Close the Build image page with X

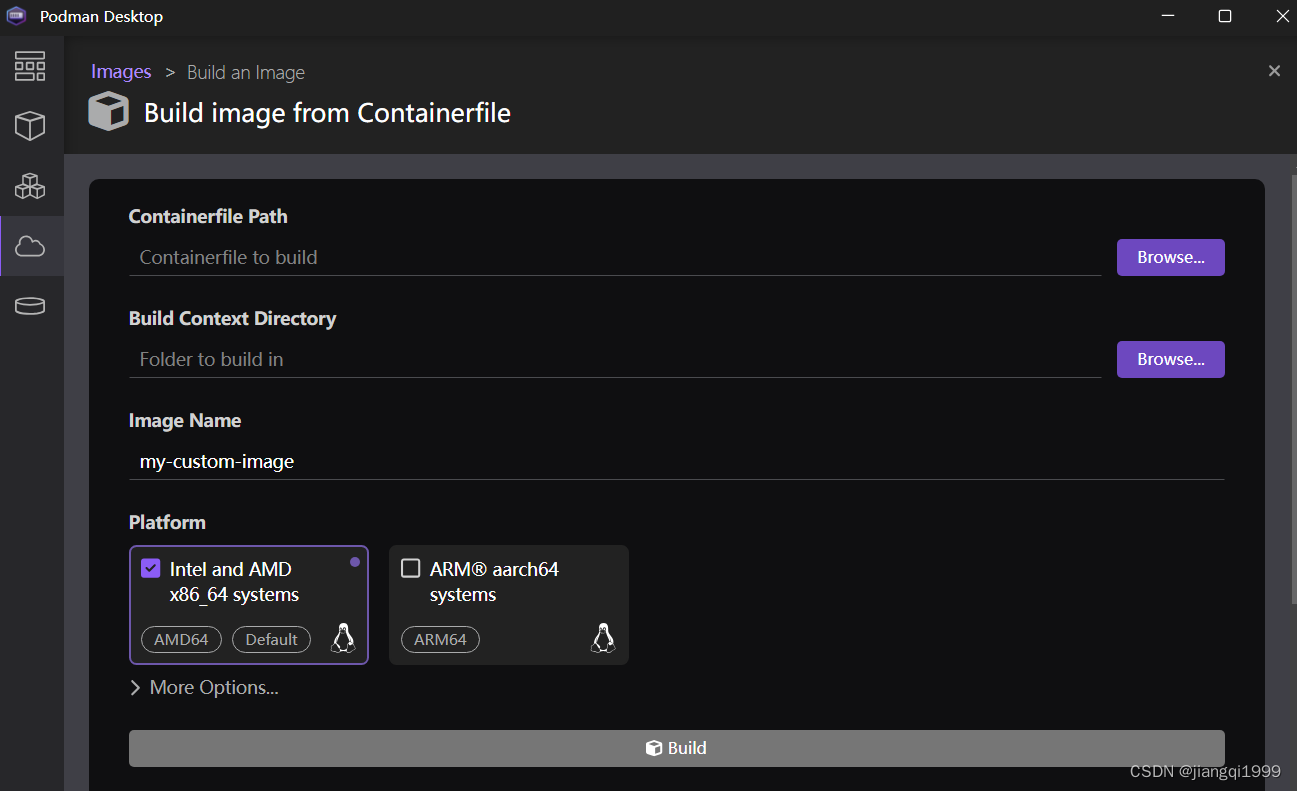1274,71
